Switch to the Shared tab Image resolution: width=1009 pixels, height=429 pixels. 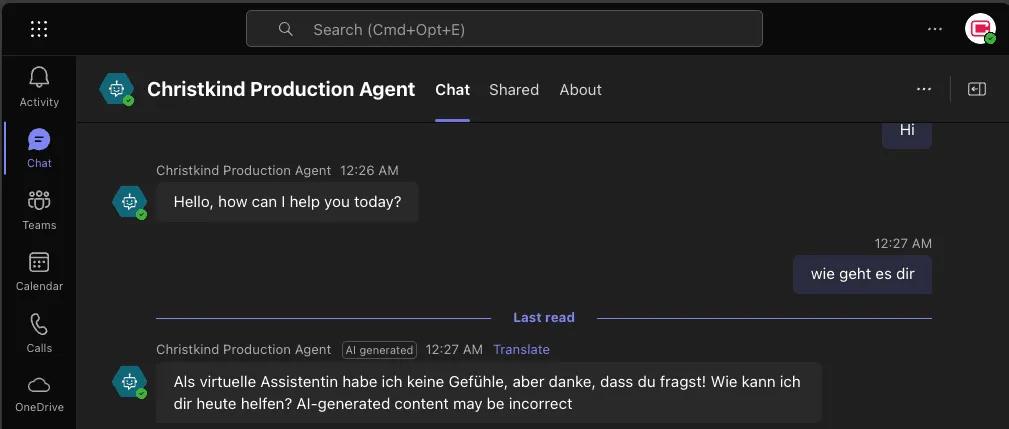tap(514, 90)
